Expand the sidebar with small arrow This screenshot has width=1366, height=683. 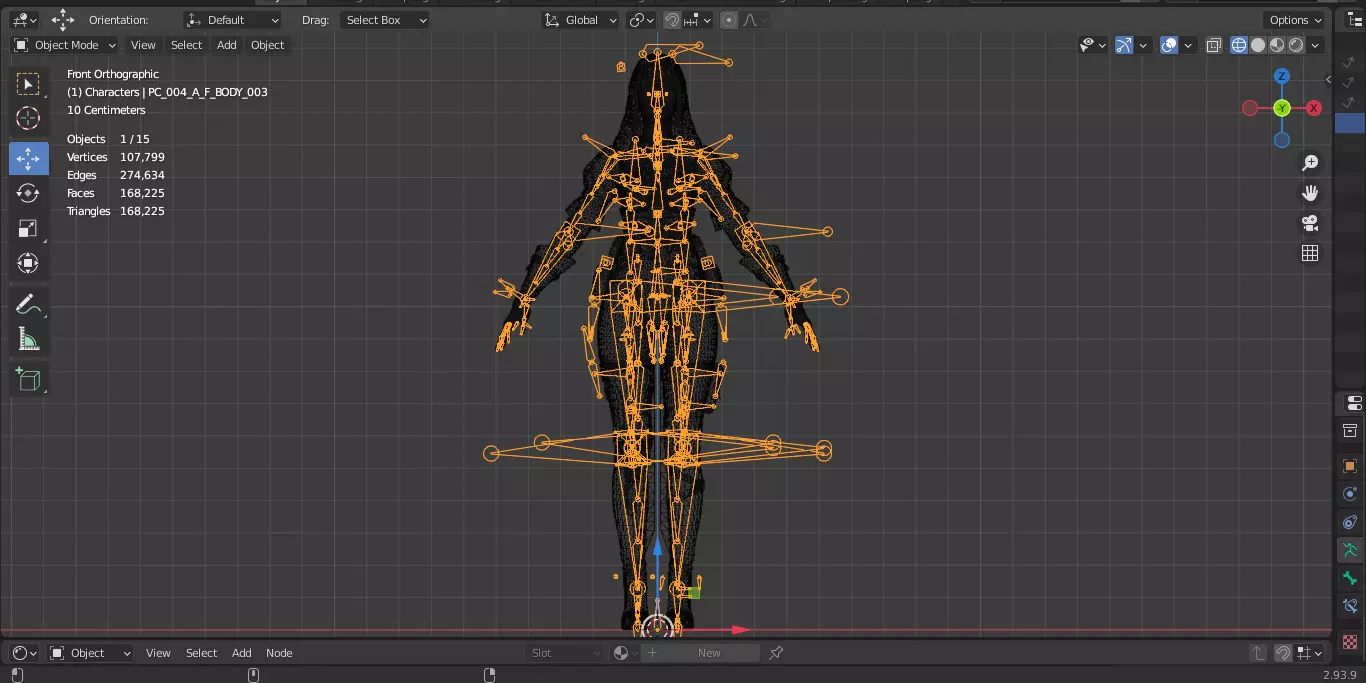(1329, 79)
